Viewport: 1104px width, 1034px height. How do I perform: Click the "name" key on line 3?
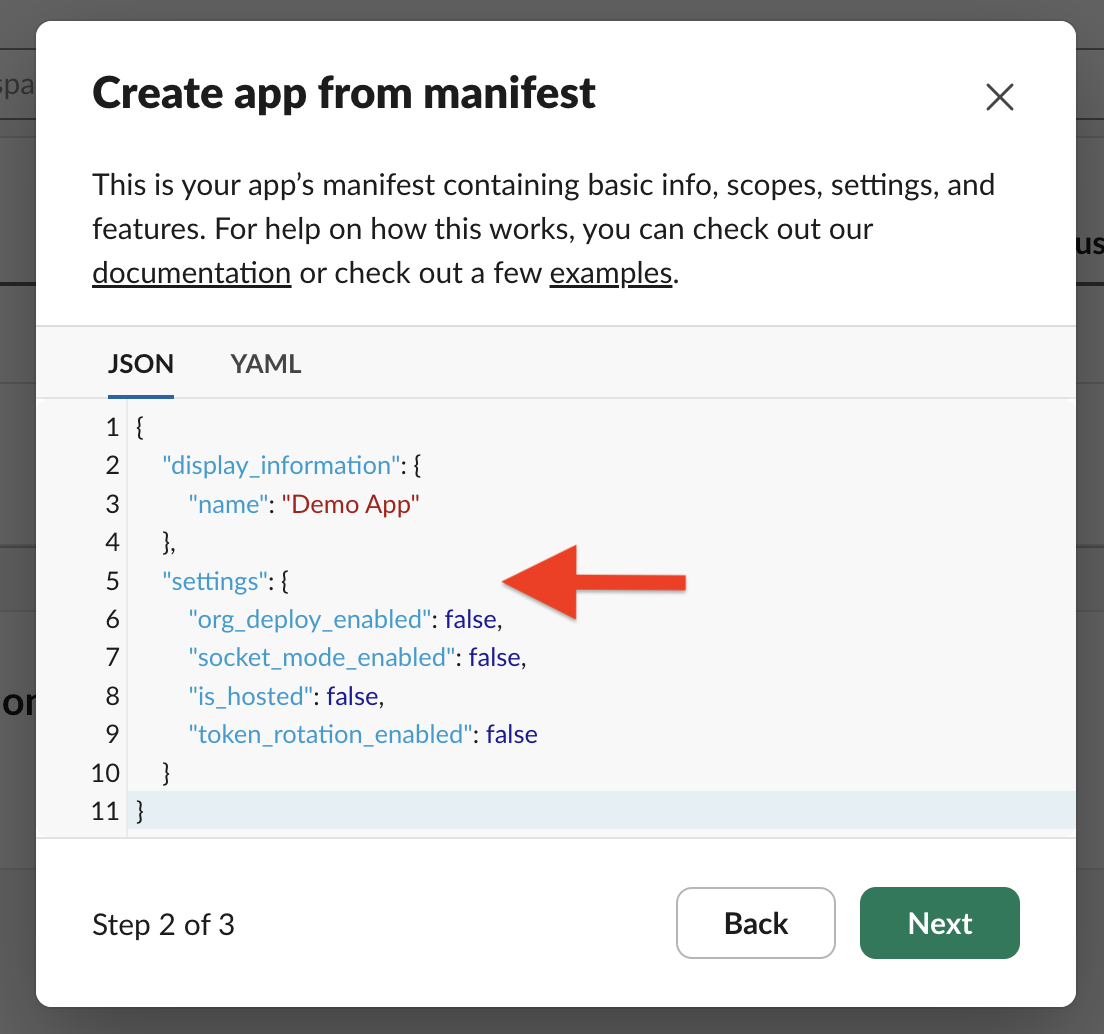(x=228, y=504)
